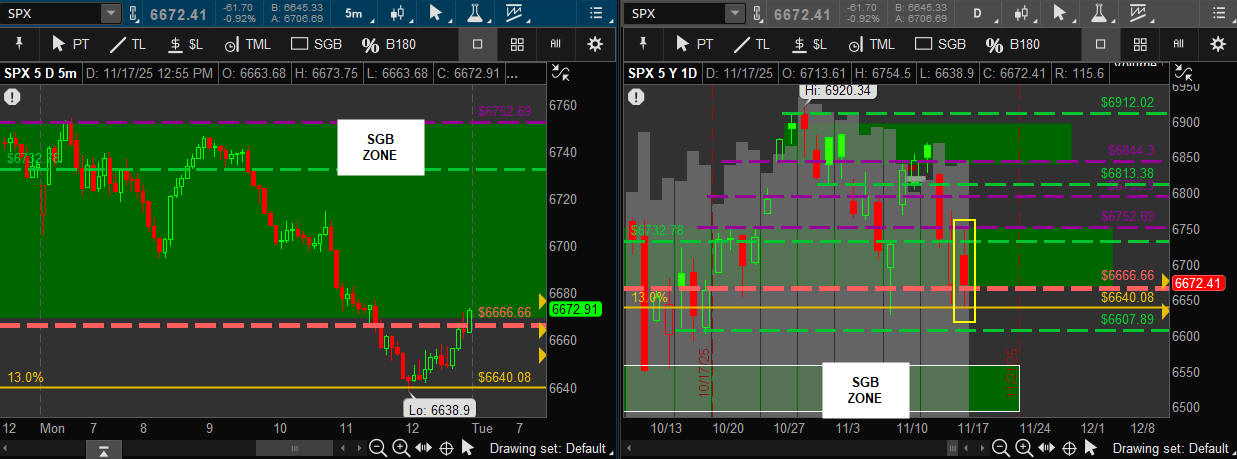The image size is (1237, 459).
Task: Zoom in using the right chart's magnifier plus
Action: point(1024,448)
